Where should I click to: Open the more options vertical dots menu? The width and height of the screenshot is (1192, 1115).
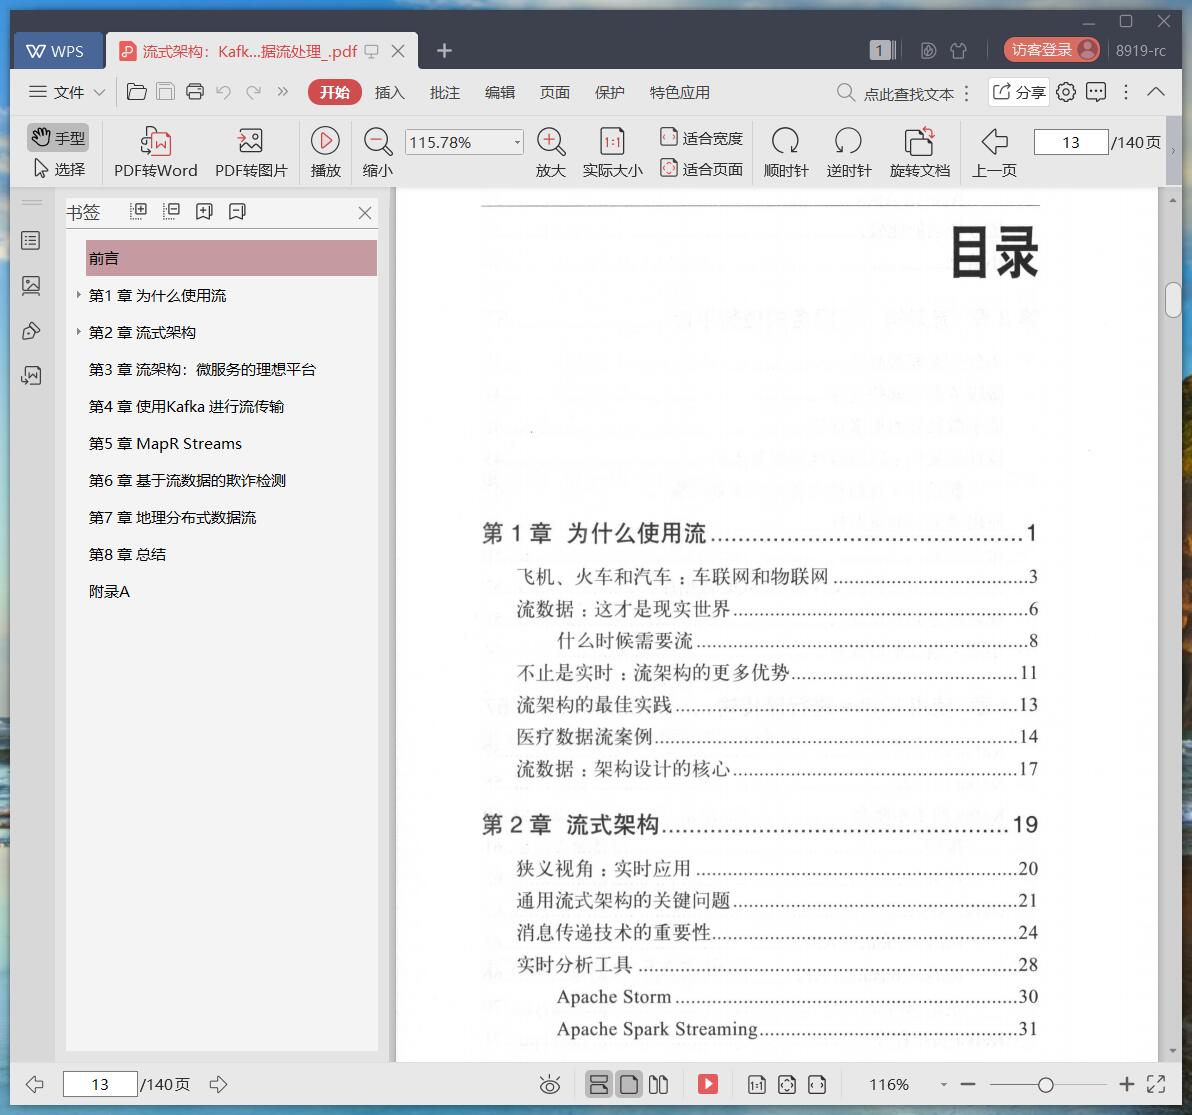click(x=1126, y=92)
